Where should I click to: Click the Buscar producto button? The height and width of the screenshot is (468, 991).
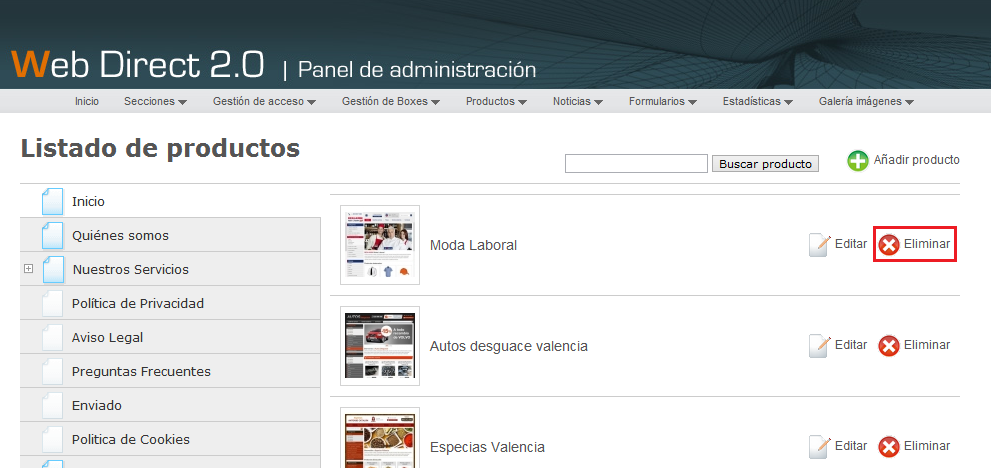pyautogui.click(x=765, y=164)
